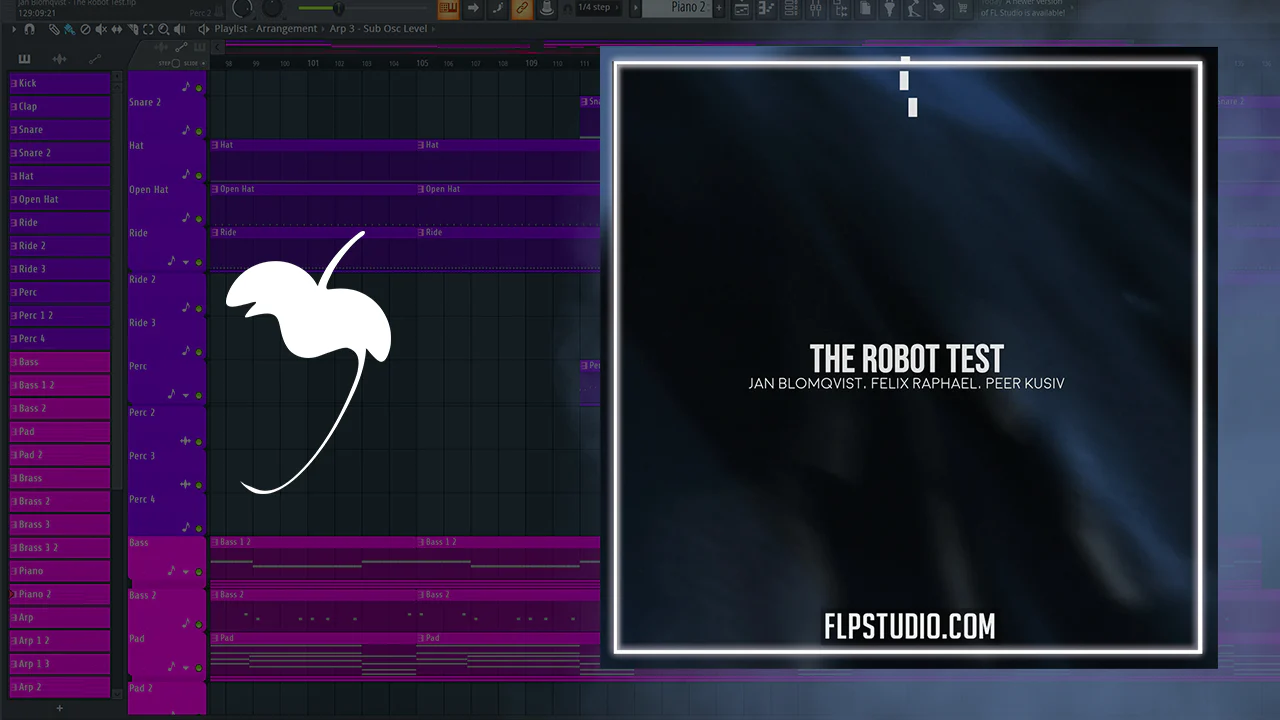Mute the Bass 2 track green light
This screenshot has height=720, width=1280.
pyautogui.click(x=199, y=624)
